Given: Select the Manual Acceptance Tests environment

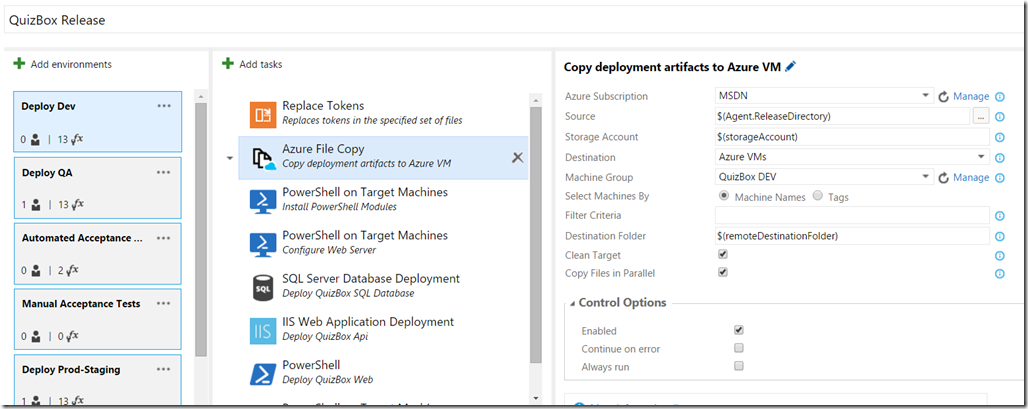Looking at the screenshot, I should coord(97,319).
